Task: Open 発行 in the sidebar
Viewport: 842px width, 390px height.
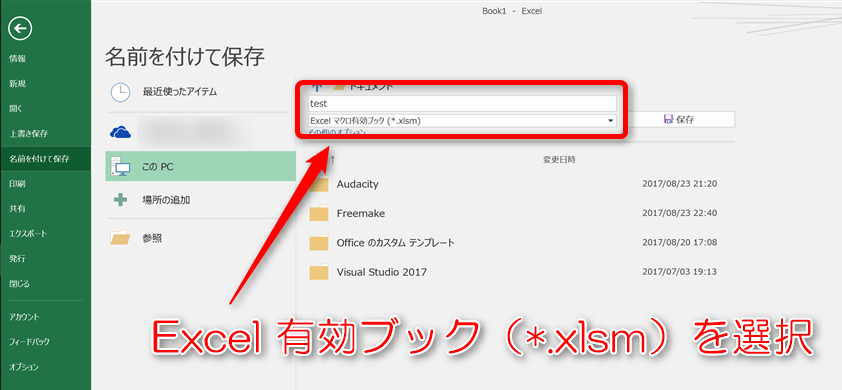Action: pos(17,258)
